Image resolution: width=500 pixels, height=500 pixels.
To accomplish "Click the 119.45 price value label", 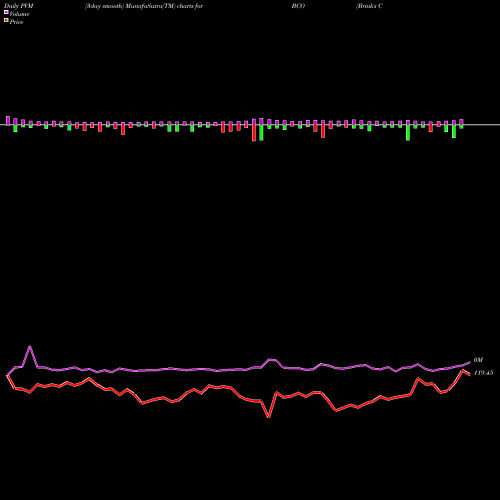I will 483,373.
